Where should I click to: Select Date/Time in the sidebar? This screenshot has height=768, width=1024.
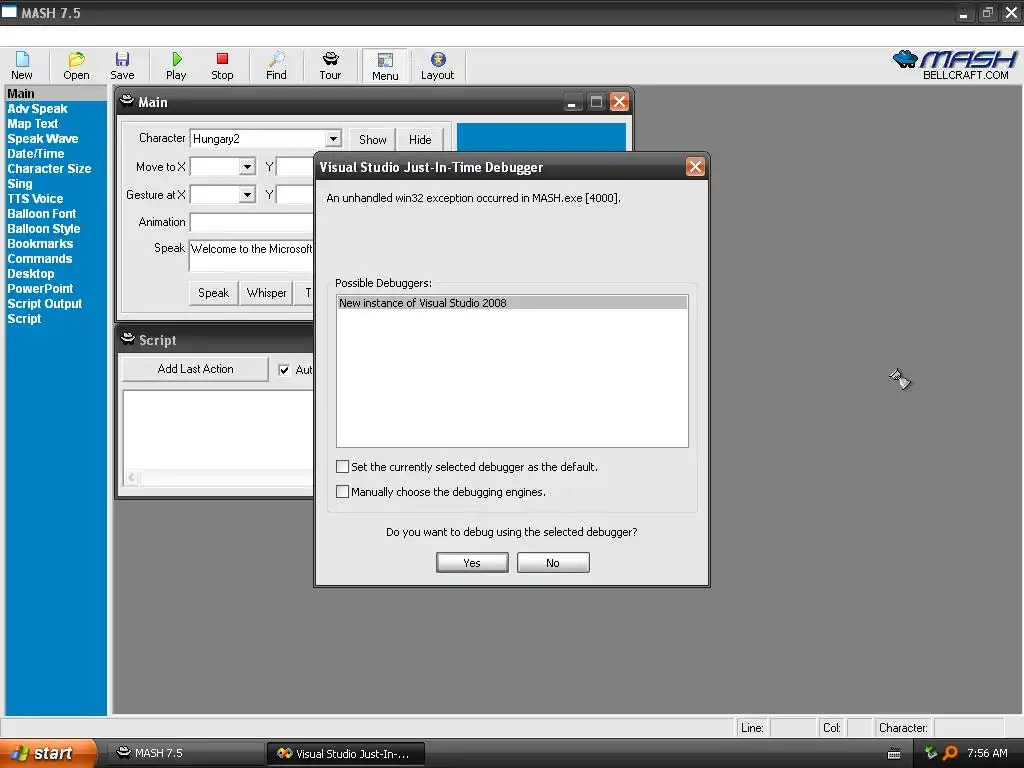click(x=35, y=153)
